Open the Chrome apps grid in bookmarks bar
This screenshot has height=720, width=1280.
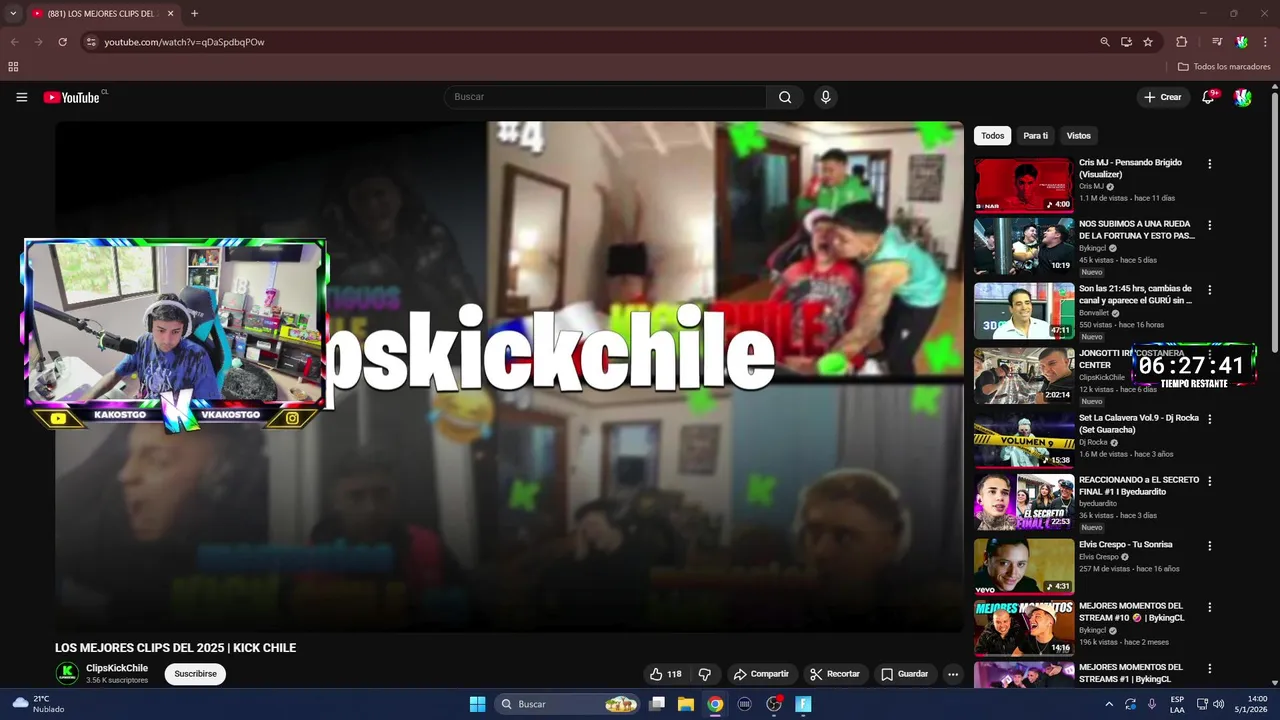(13, 67)
